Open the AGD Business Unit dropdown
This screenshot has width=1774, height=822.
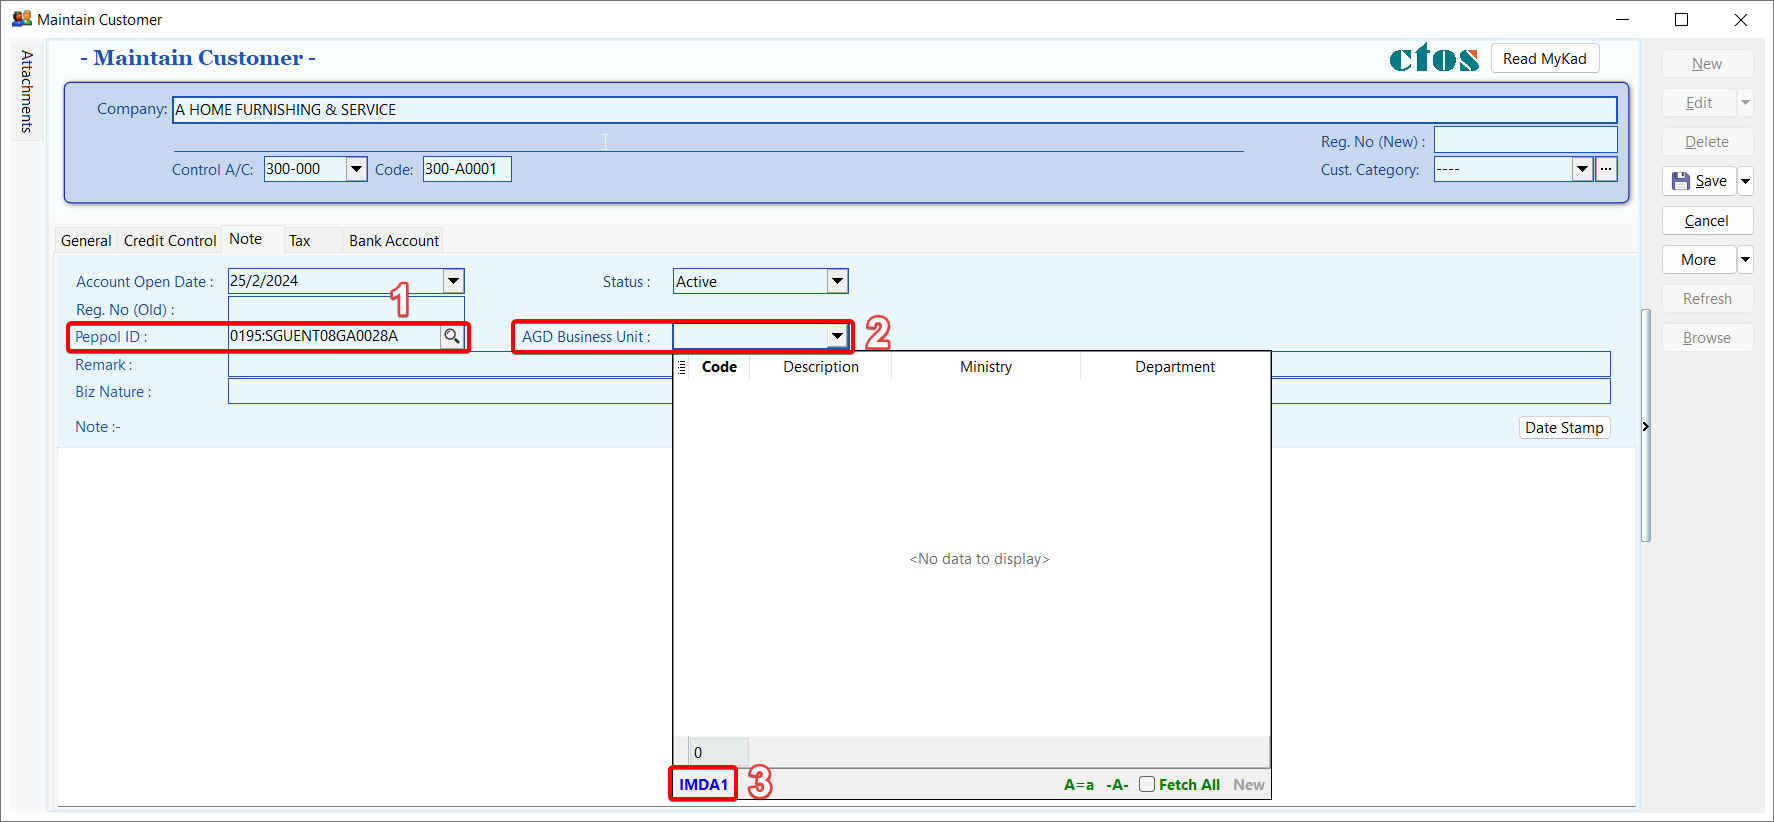pos(837,337)
